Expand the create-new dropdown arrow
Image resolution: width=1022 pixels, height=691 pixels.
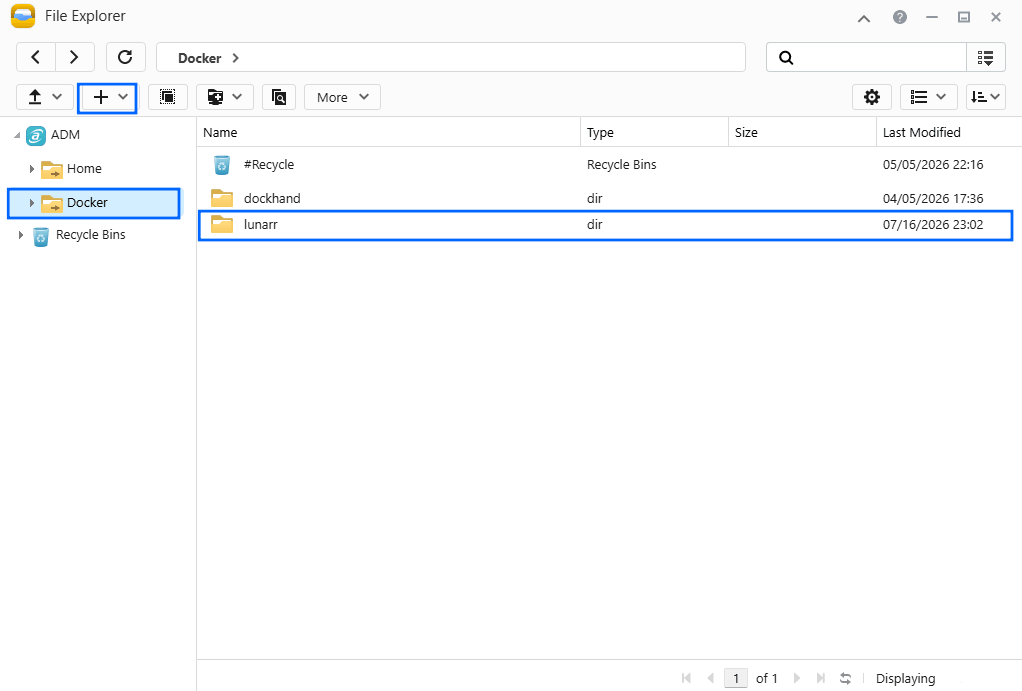pos(123,97)
